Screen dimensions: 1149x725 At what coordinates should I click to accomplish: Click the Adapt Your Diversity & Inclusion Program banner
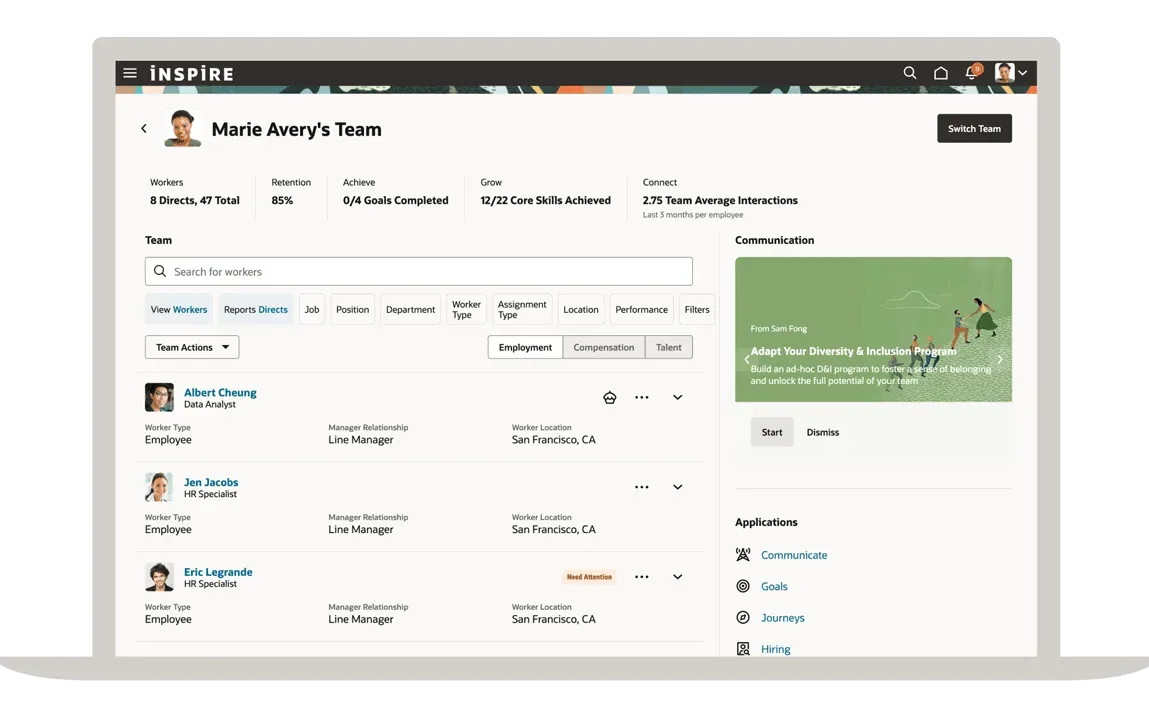[873, 329]
